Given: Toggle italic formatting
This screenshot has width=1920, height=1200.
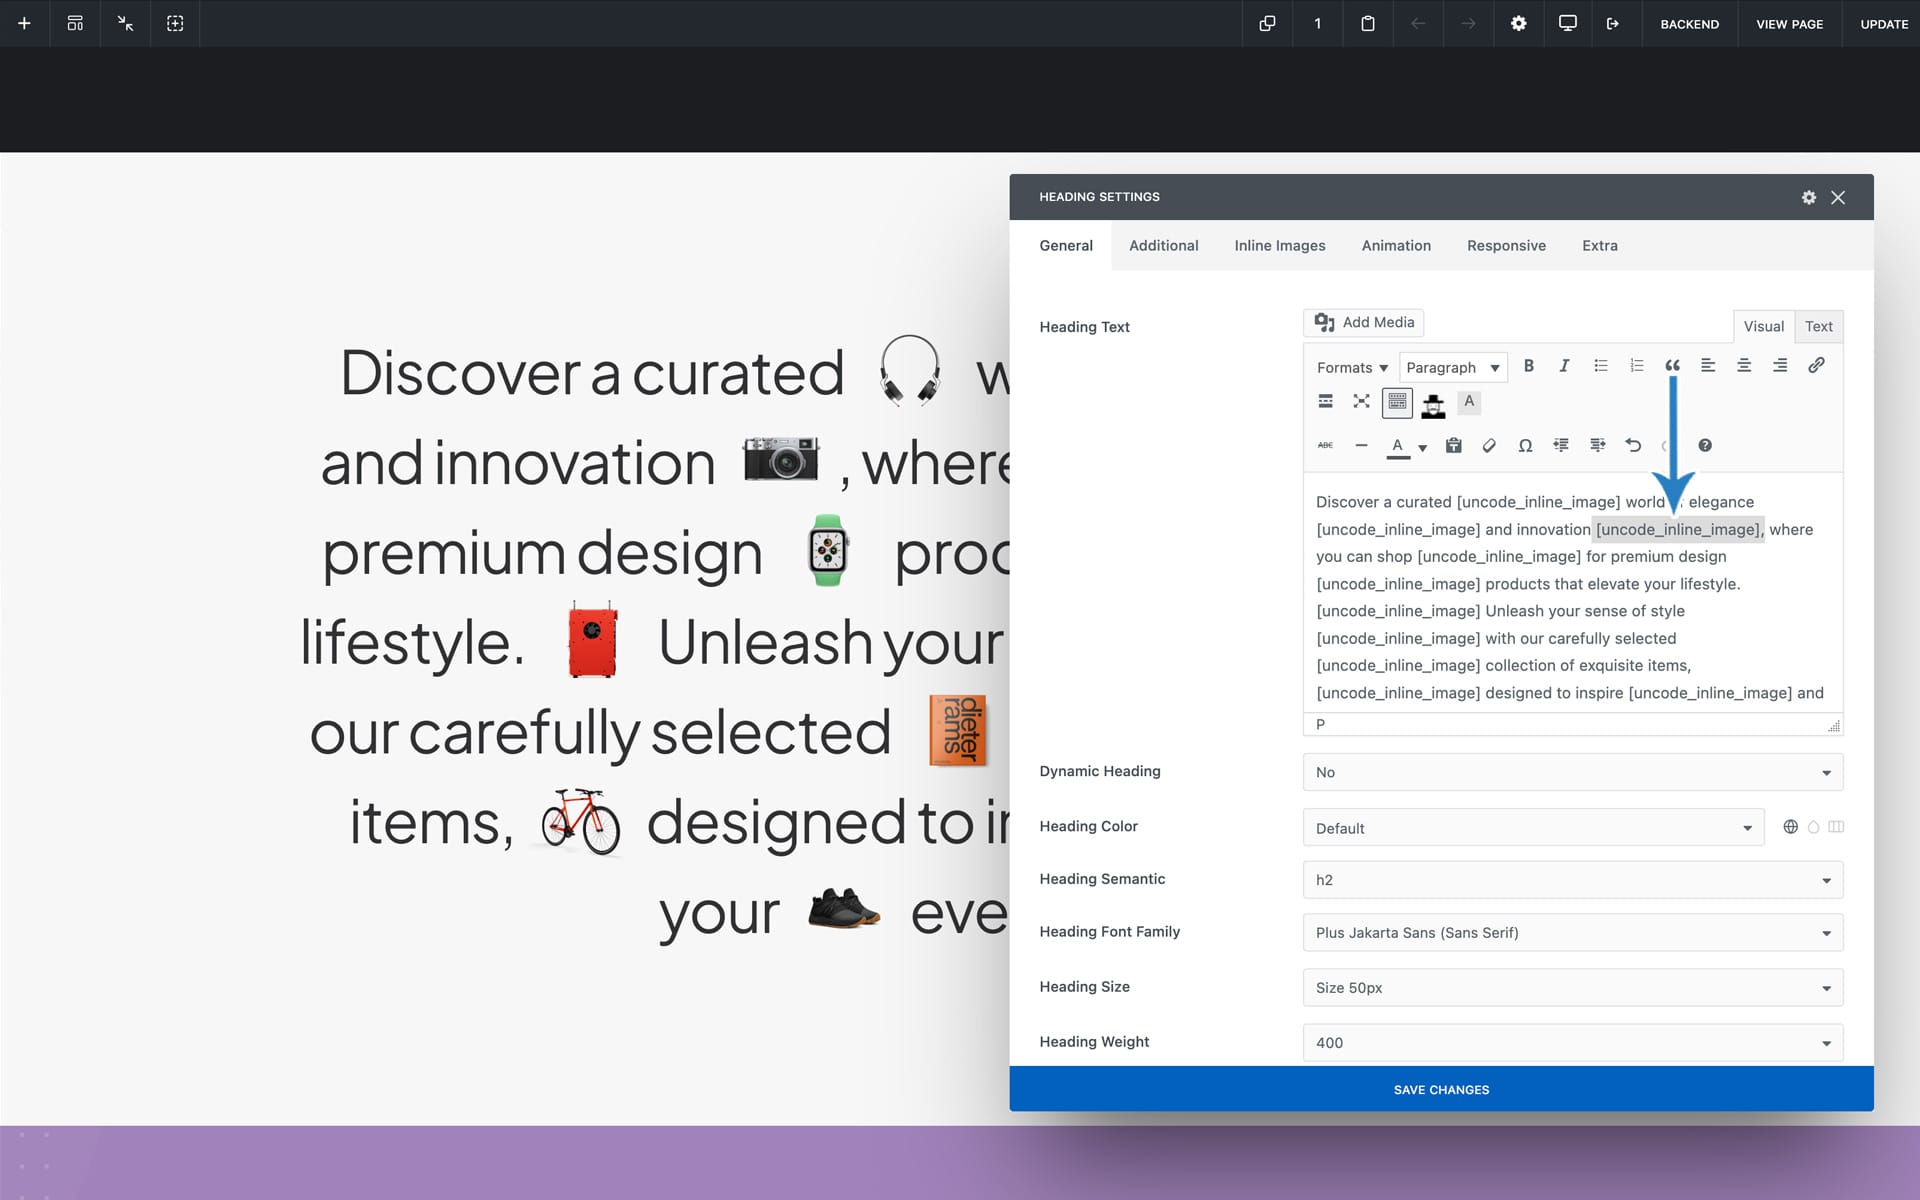Looking at the screenshot, I should pos(1564,366).
